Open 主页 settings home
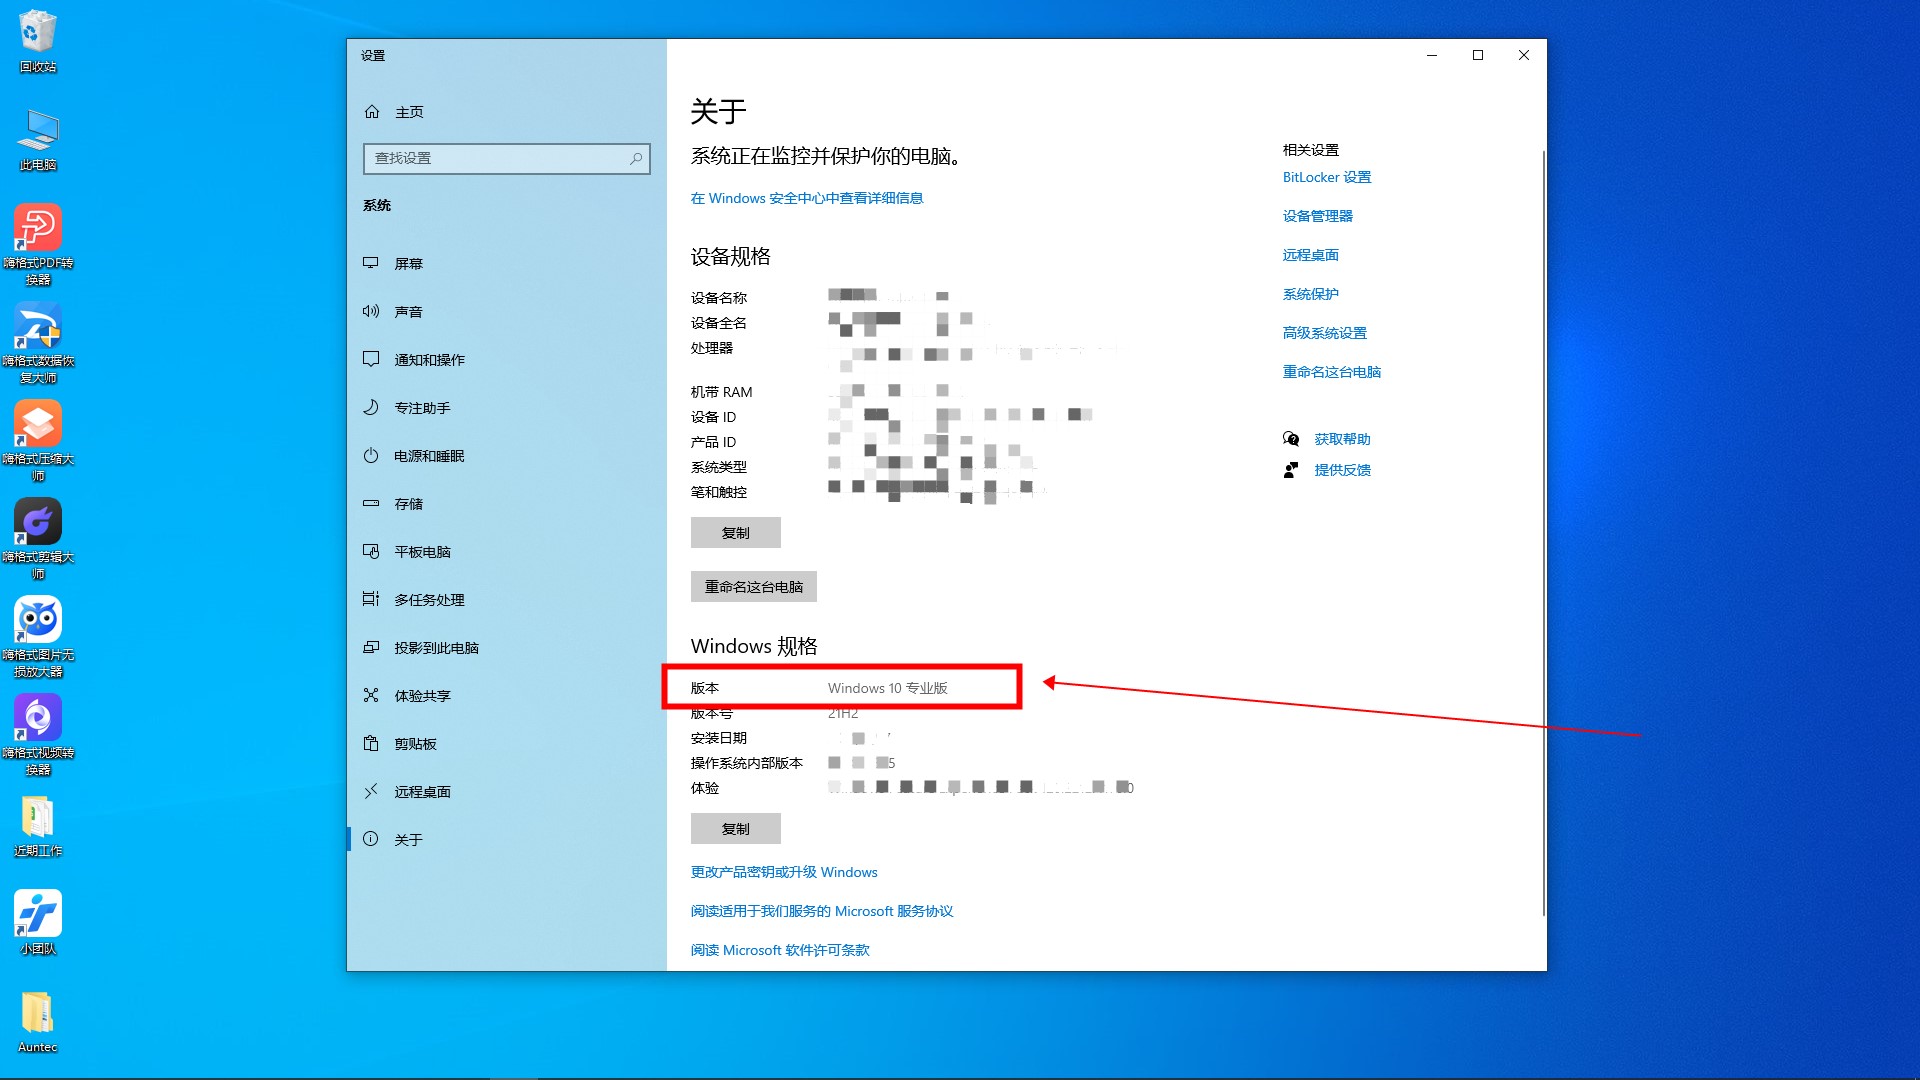Image resolution: width=1920 pixels, height=1080 pixels. [507, 112]
